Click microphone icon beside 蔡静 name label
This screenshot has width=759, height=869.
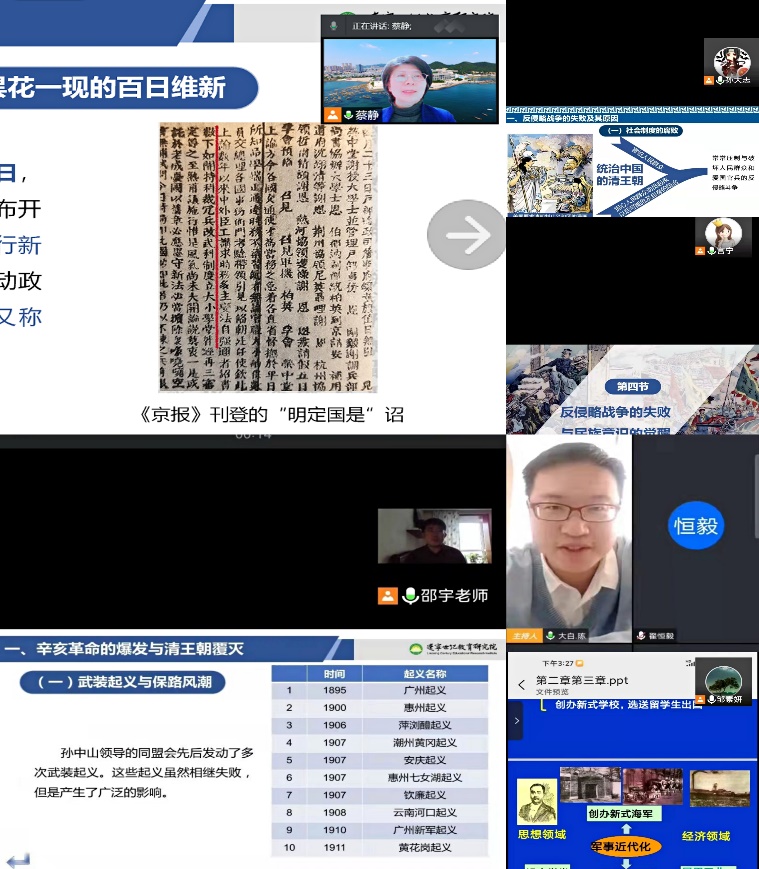point(347,115)
